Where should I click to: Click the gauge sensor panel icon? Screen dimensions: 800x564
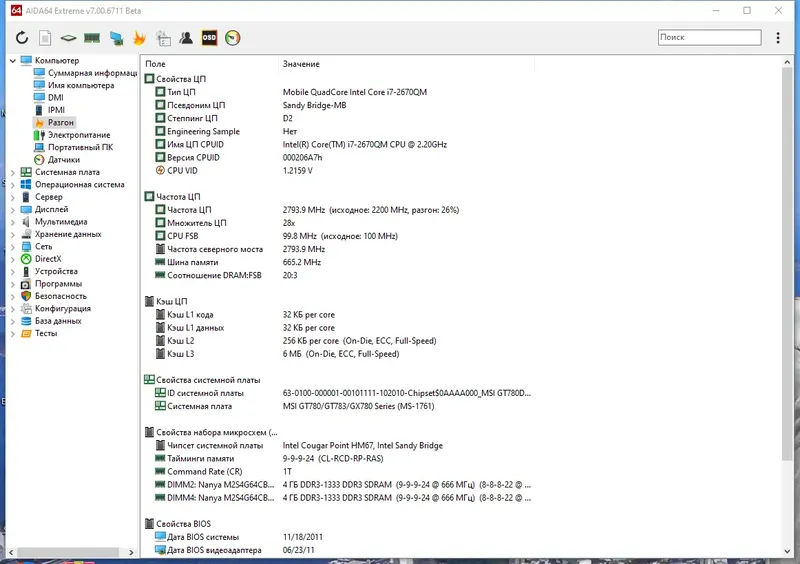pyautogui.click(x=233, y=38)
